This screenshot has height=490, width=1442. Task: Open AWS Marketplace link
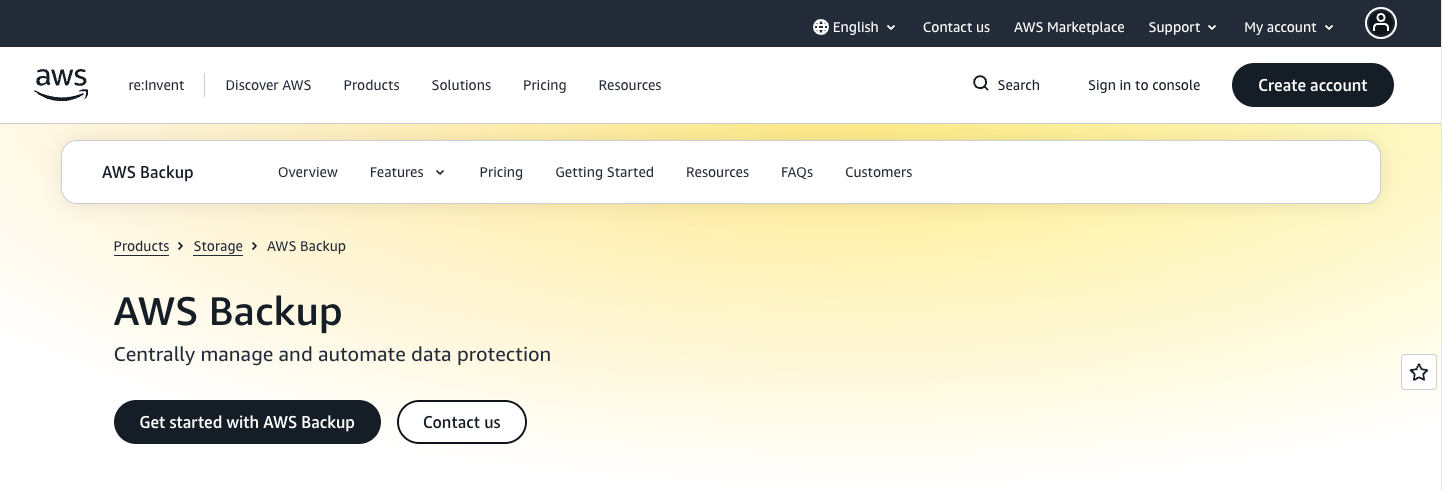[1069, 27]
